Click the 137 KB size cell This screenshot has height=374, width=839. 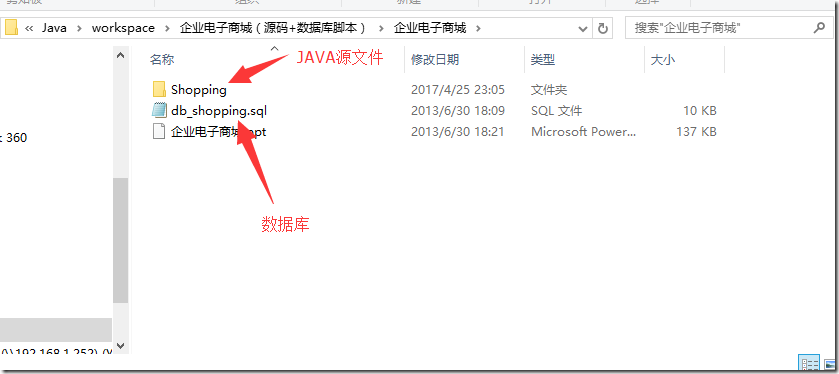click(696, 132)
